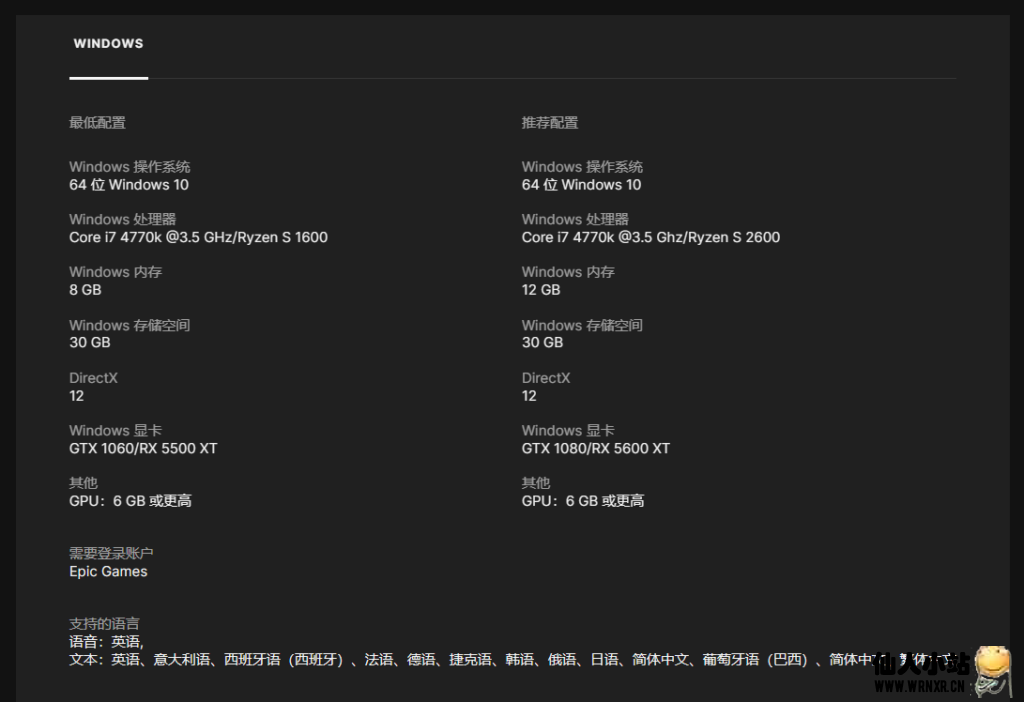Click the 推荐配置 heading
This screenshot has height=702, width=1024.
point(550,123)
